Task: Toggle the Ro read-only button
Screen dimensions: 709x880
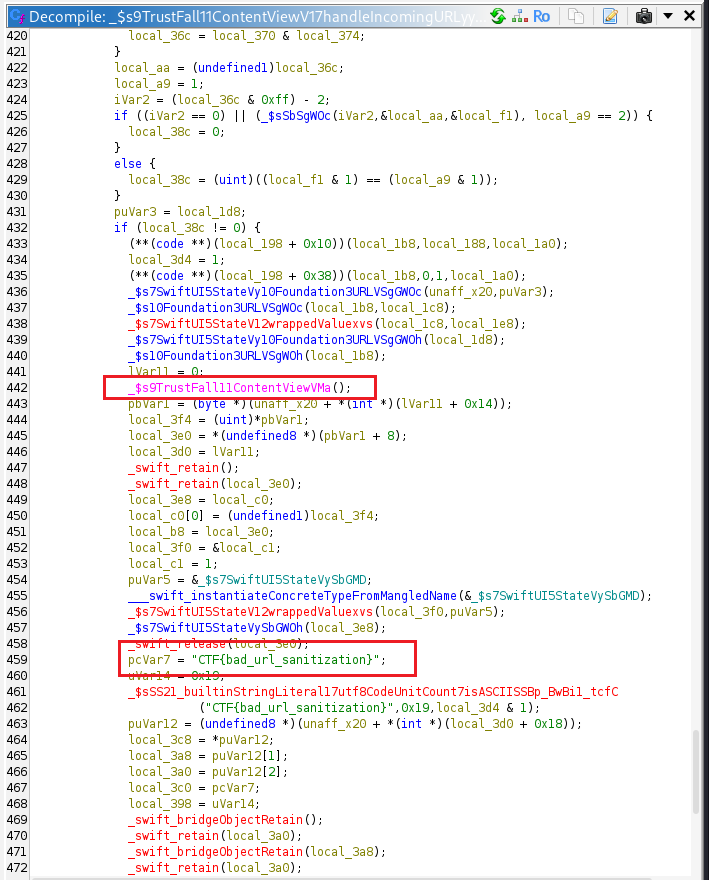Action: pyautogui.click(x=541, y=16)
